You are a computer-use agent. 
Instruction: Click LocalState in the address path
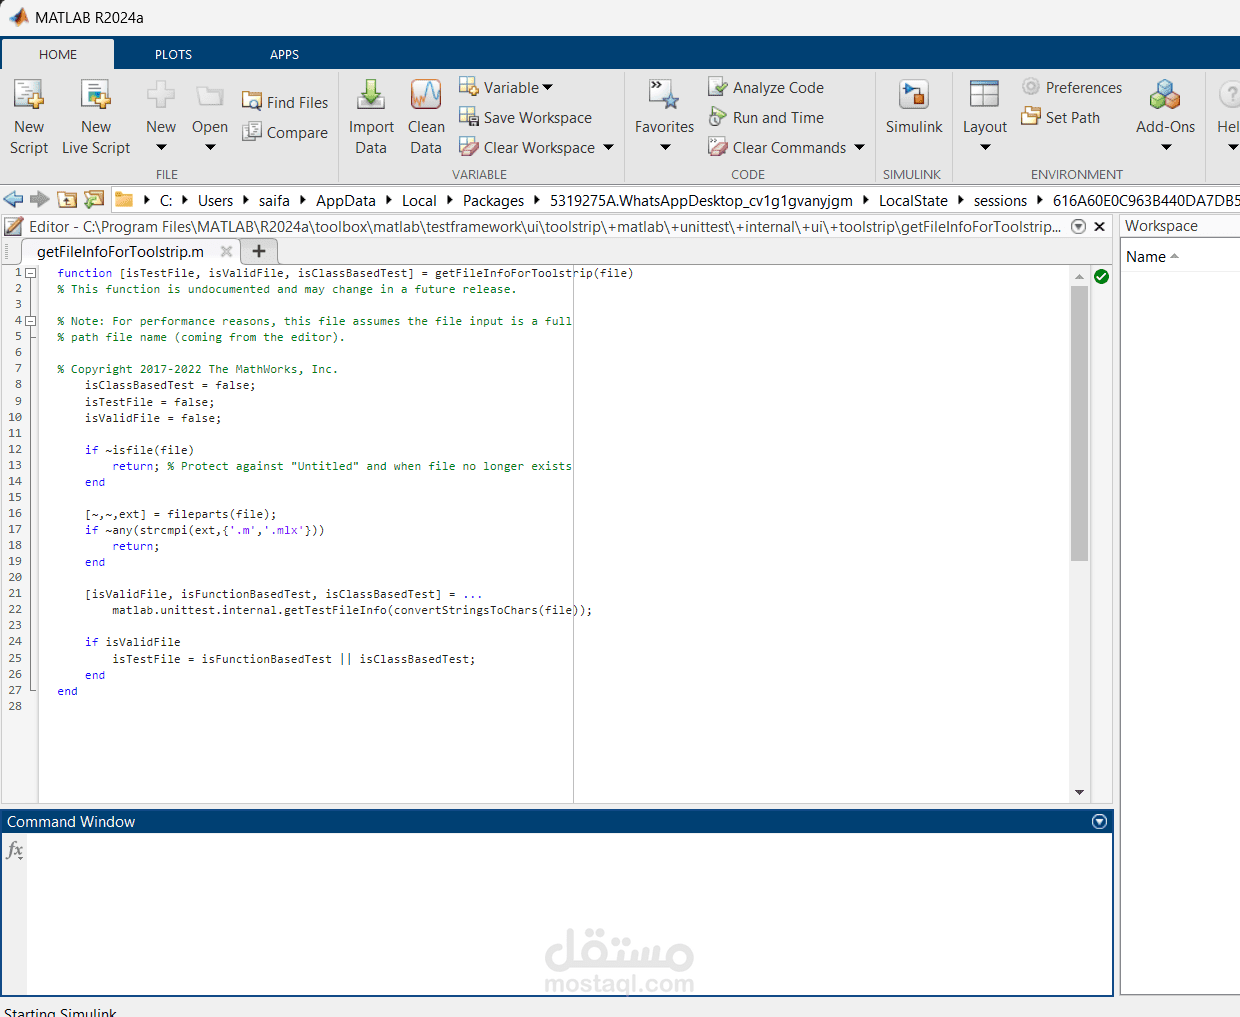tap(913, 200)
